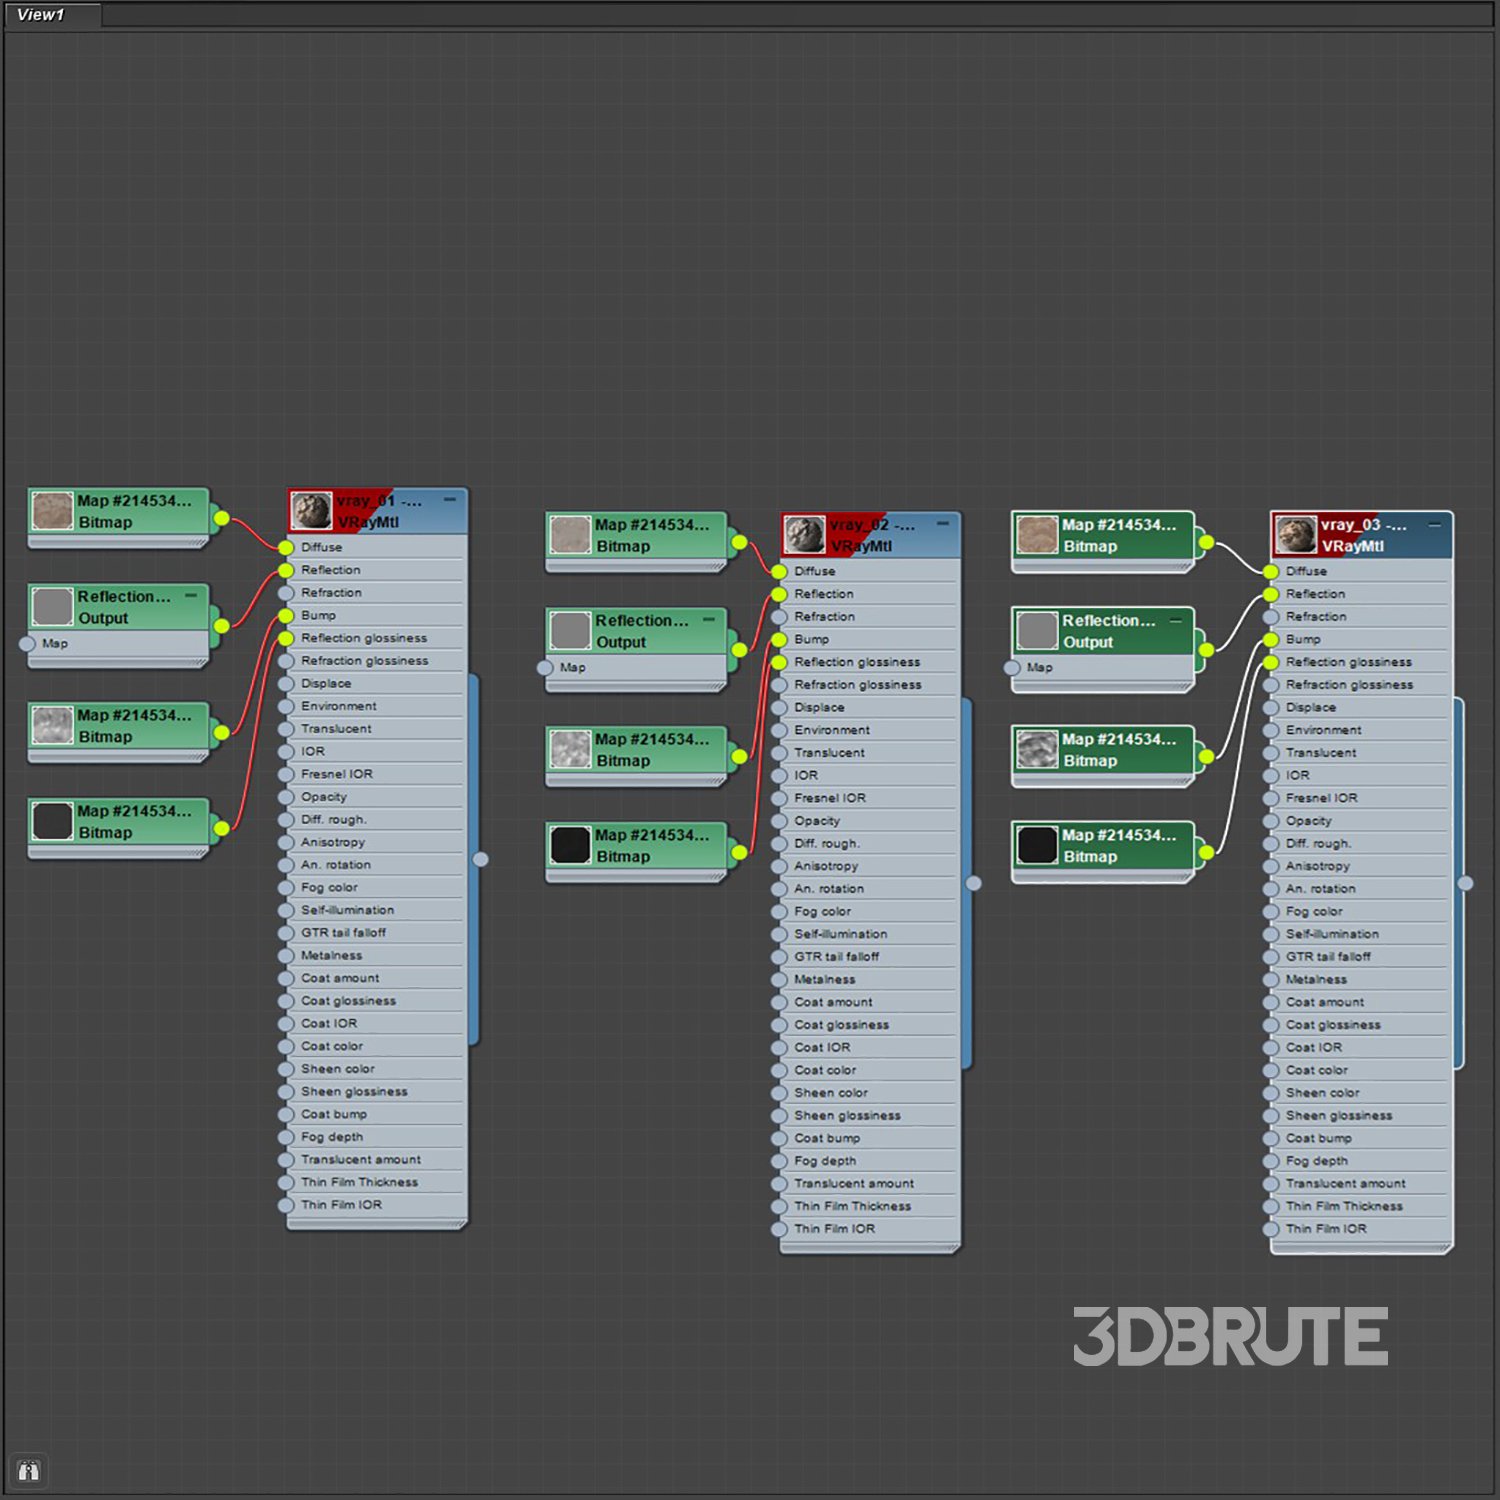
Task: Click Map input socket of leftmost Reflection Output
Action: [x=28, y=644]
